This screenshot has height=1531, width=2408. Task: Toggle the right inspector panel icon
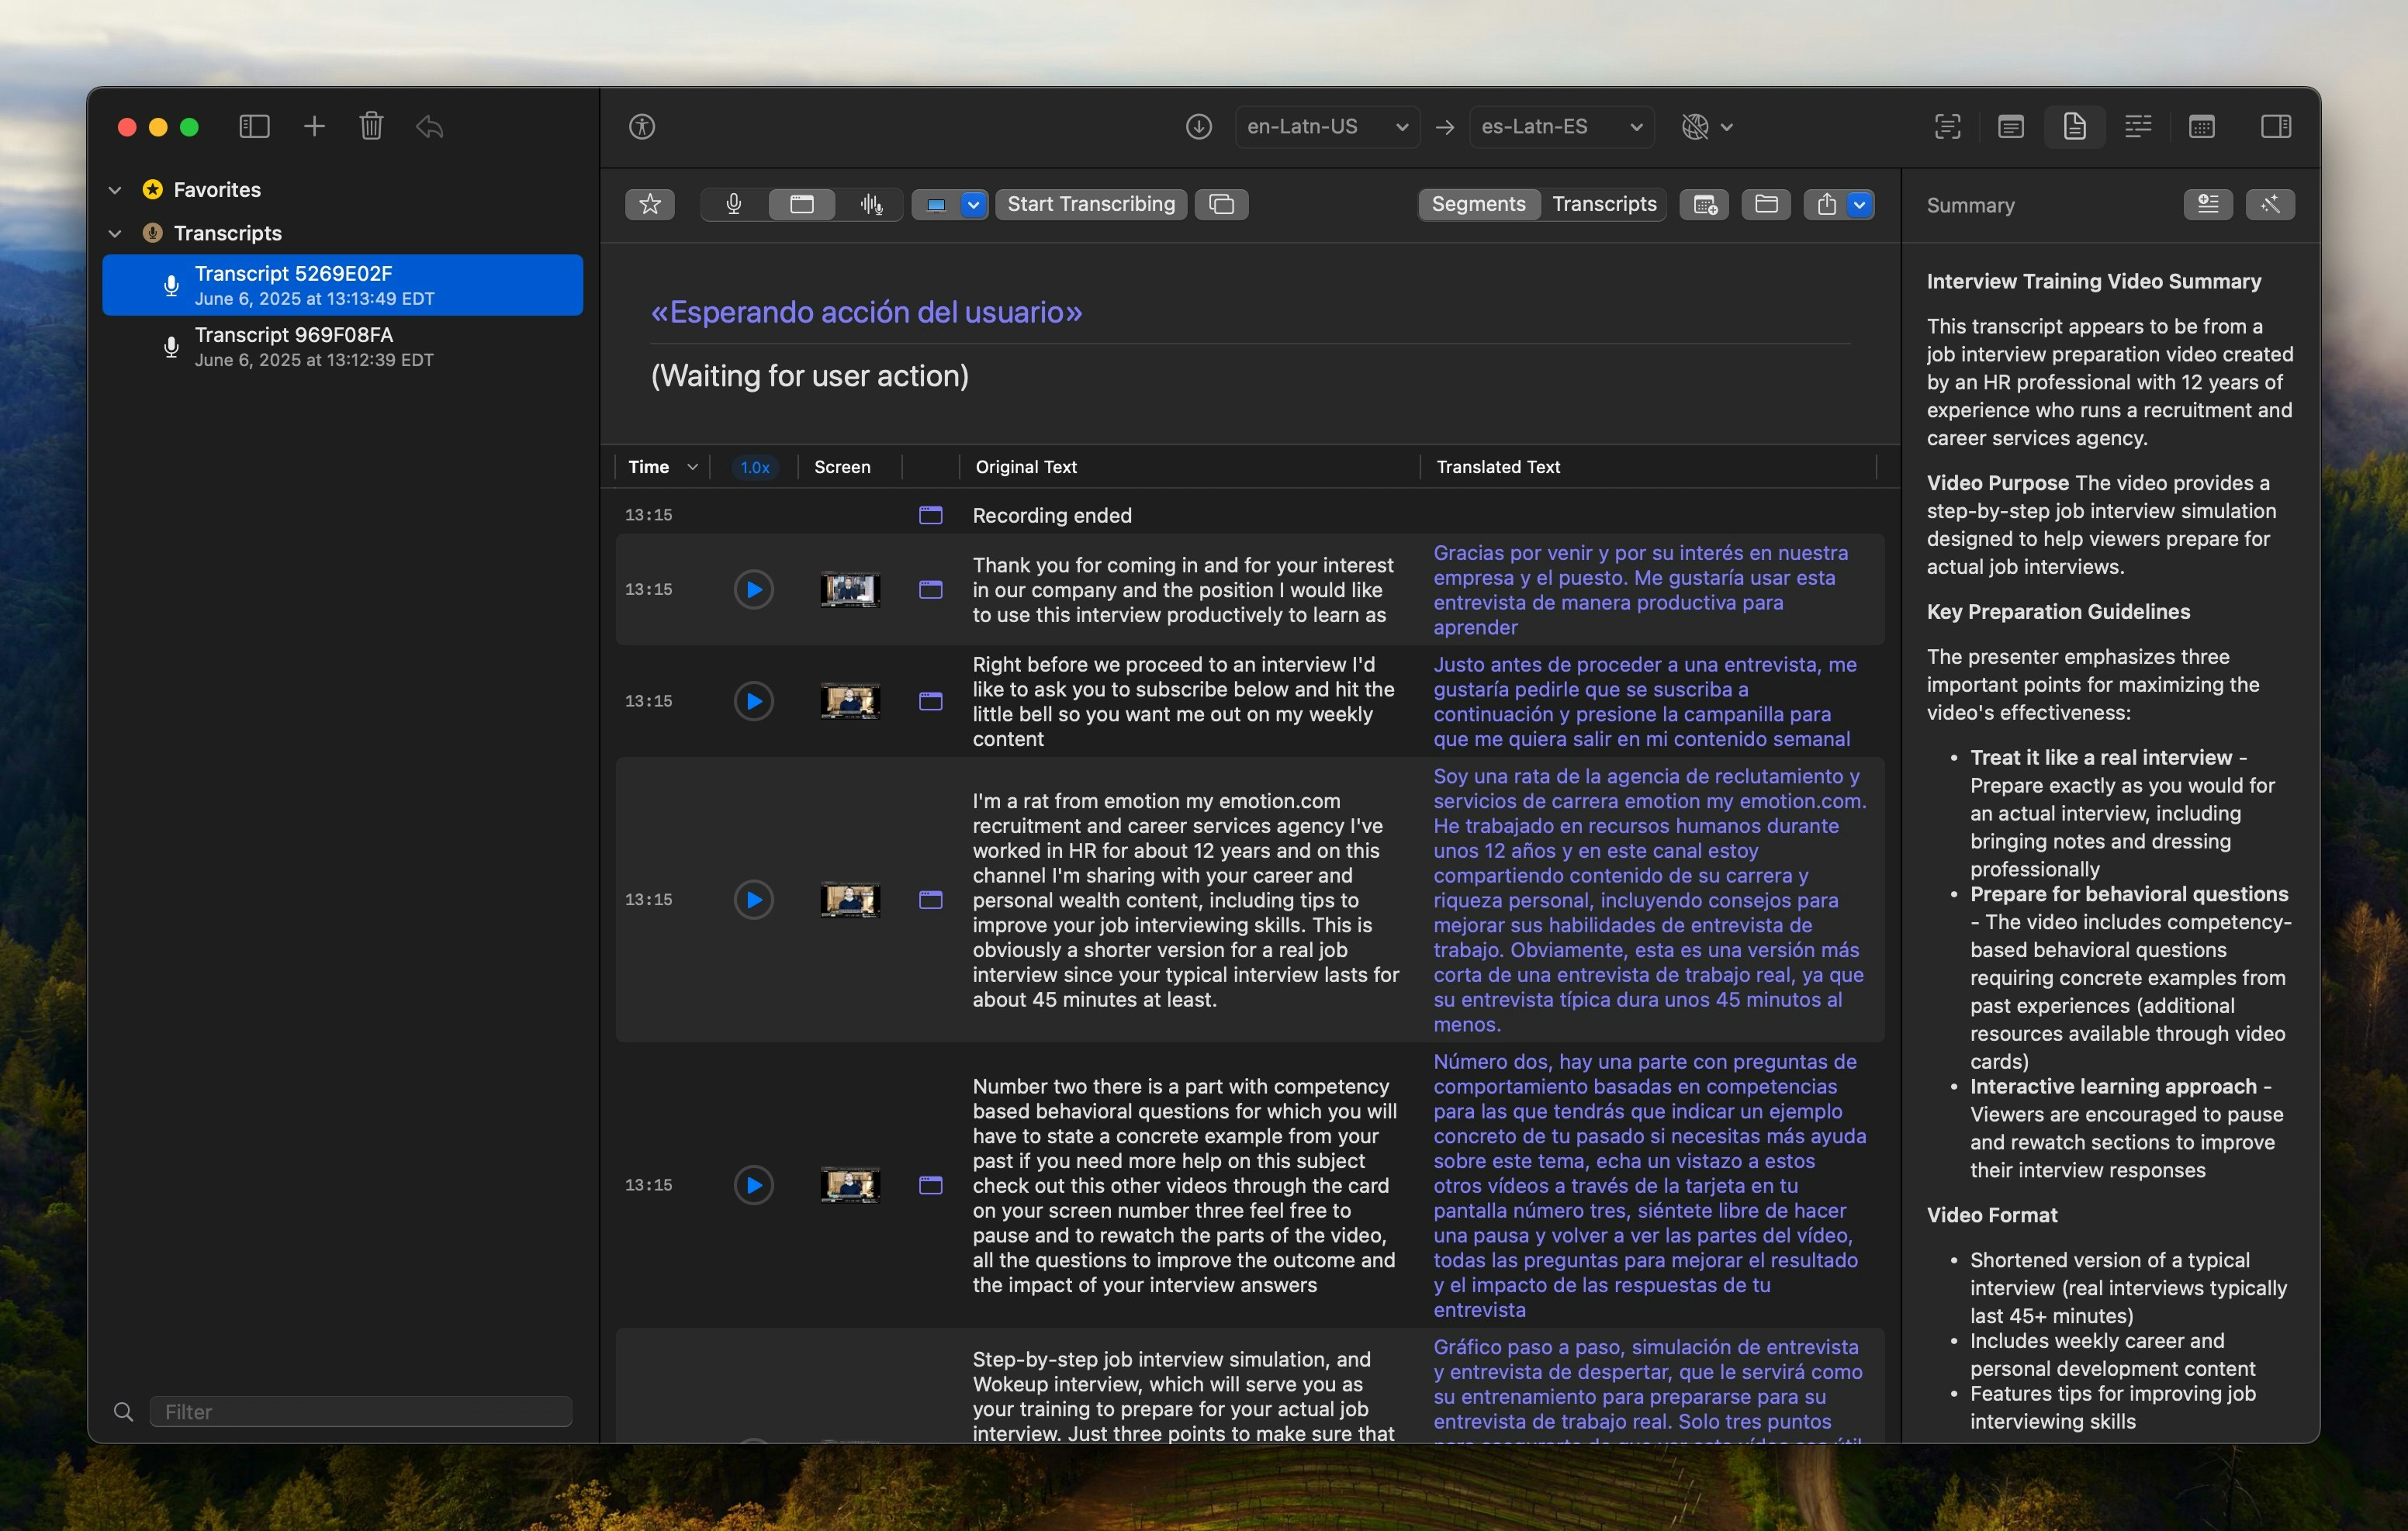point(2275,126)
